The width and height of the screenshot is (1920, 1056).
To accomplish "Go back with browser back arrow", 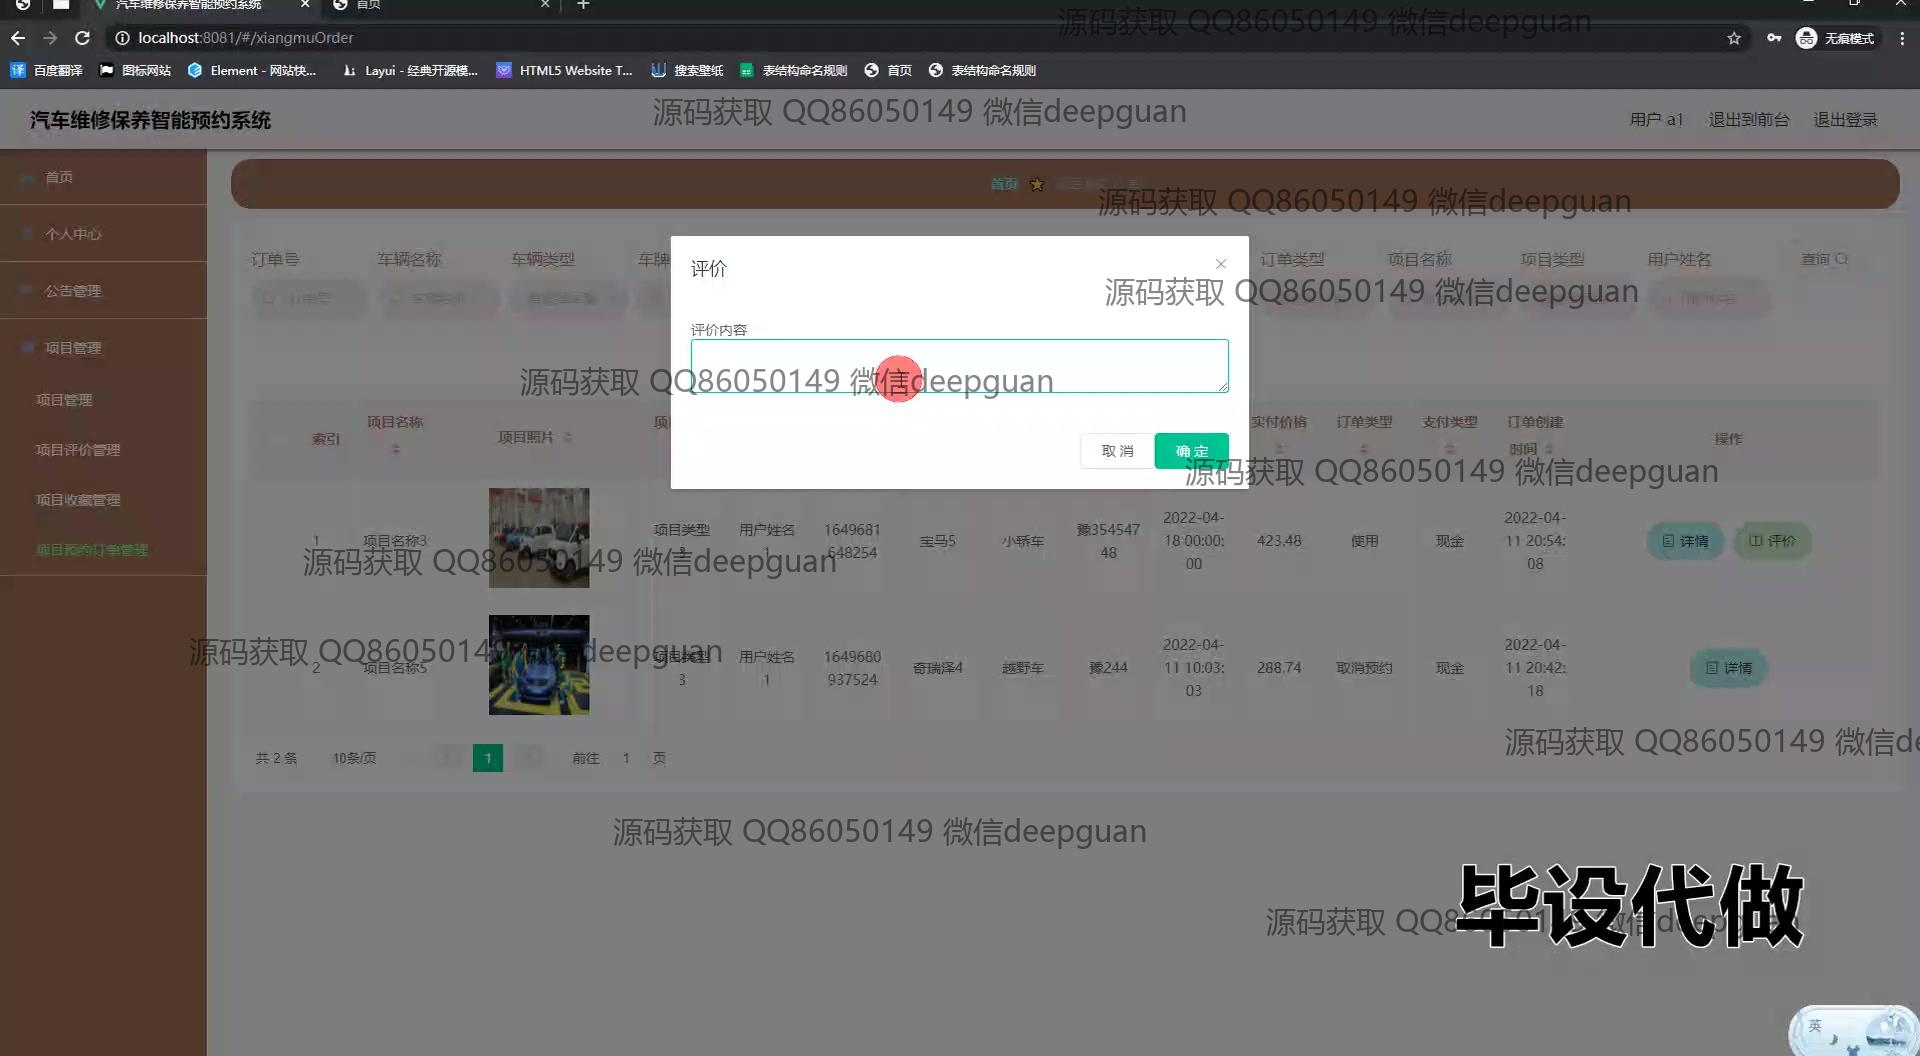I will click(x=18, y=38).
